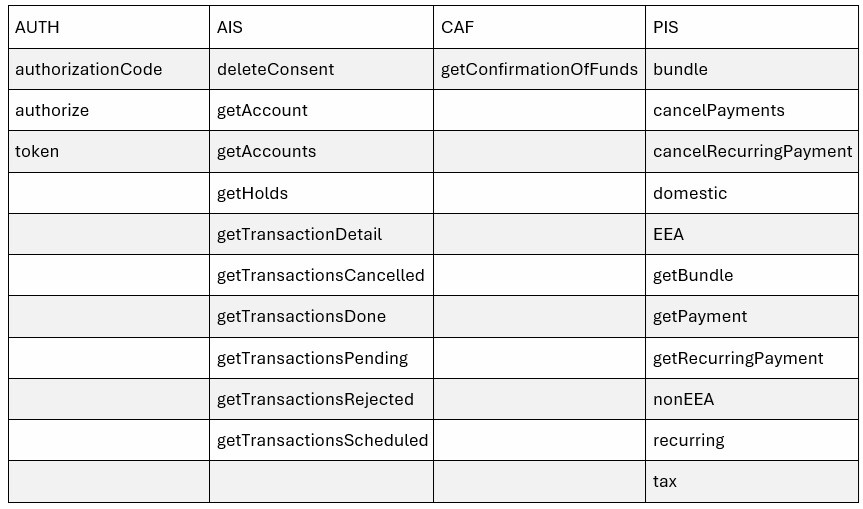
Task: Select the deleteConsent cell
Action: (321, 69)
